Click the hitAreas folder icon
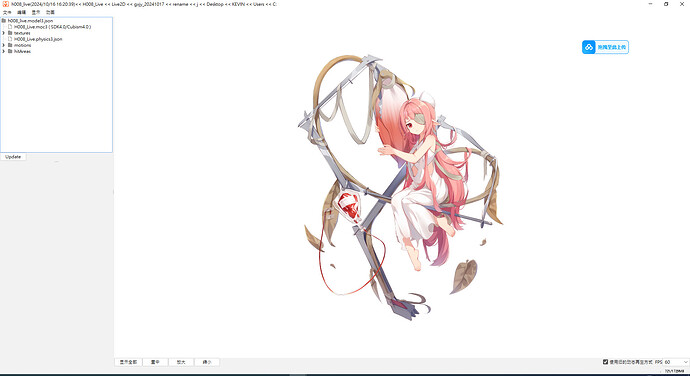 coord(10,52)
